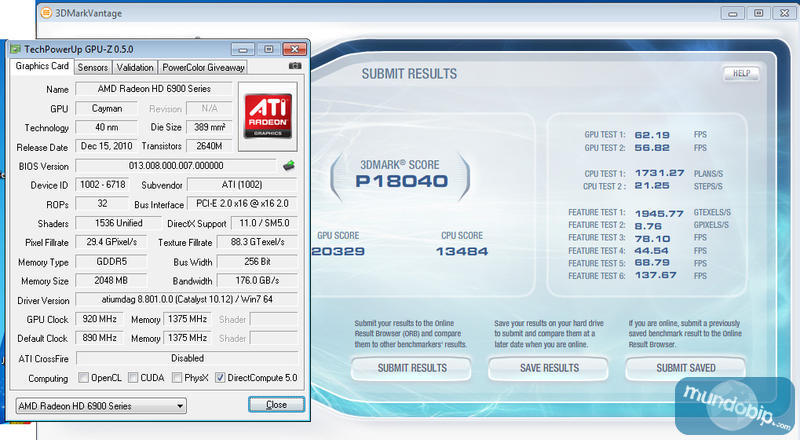Viewport: 800px width, 440px height.
Task: Click the Pixel Fillrate value 29.4 GPixel/s
Action: (111, 242)
